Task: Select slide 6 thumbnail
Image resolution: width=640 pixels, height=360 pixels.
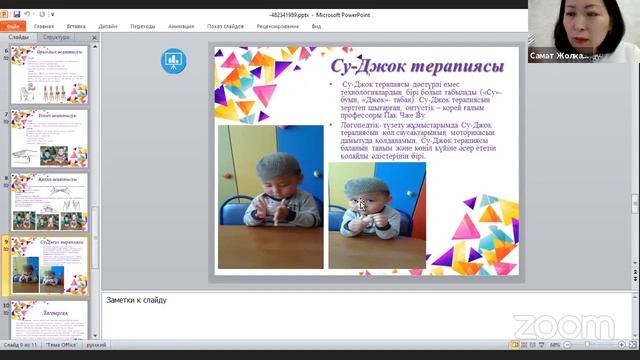Action: [49, 75]
